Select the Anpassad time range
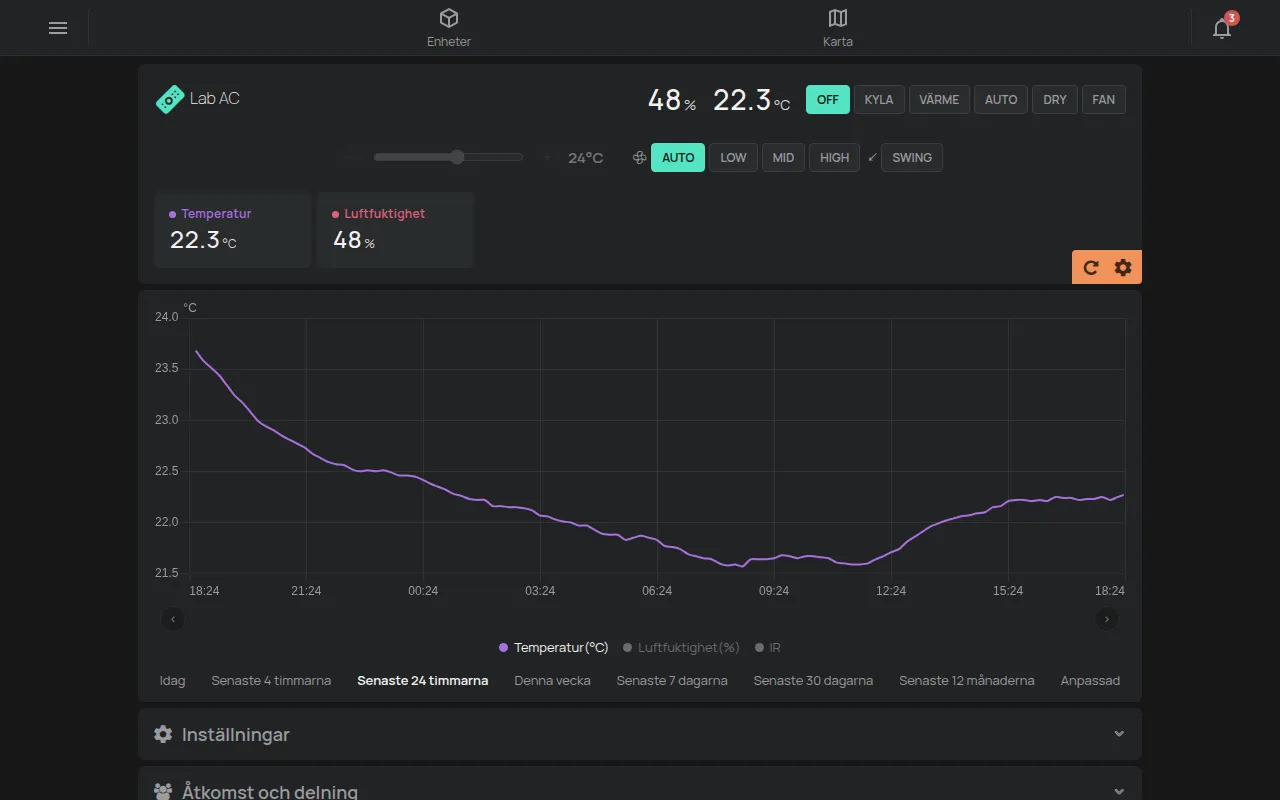 [1090, 681]
